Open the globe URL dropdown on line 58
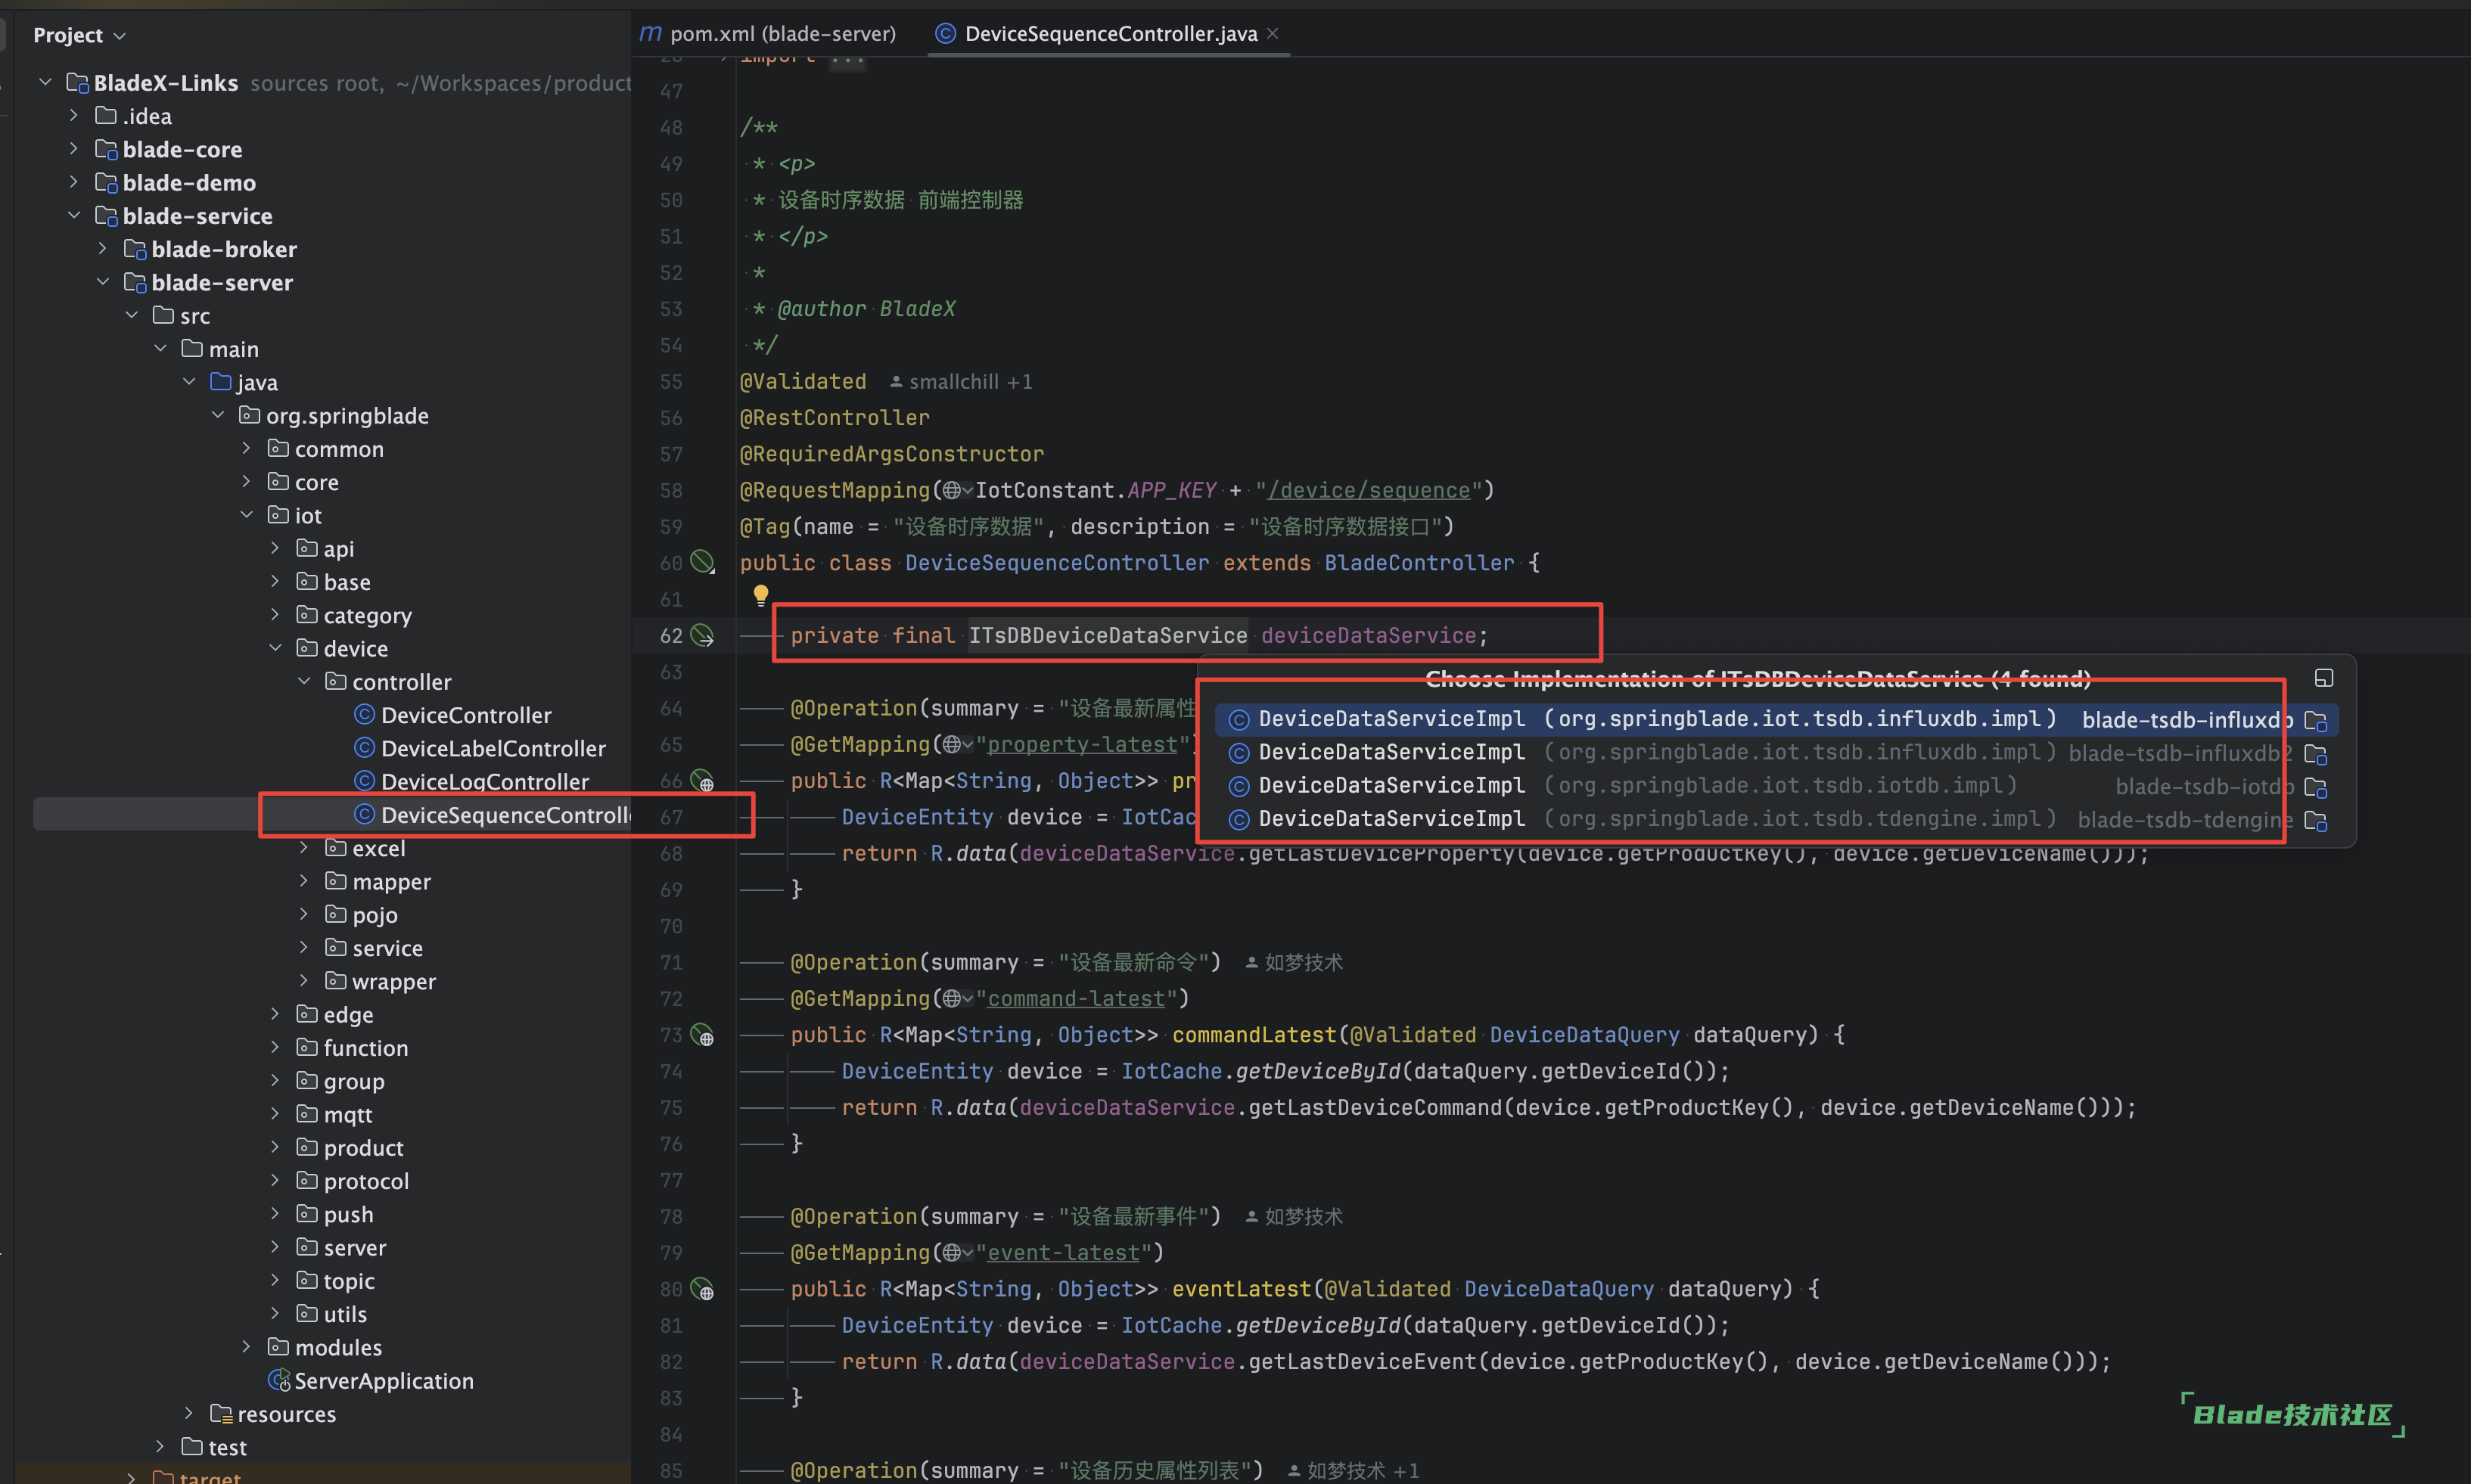2471x1484 pixels. pos(958,490)
